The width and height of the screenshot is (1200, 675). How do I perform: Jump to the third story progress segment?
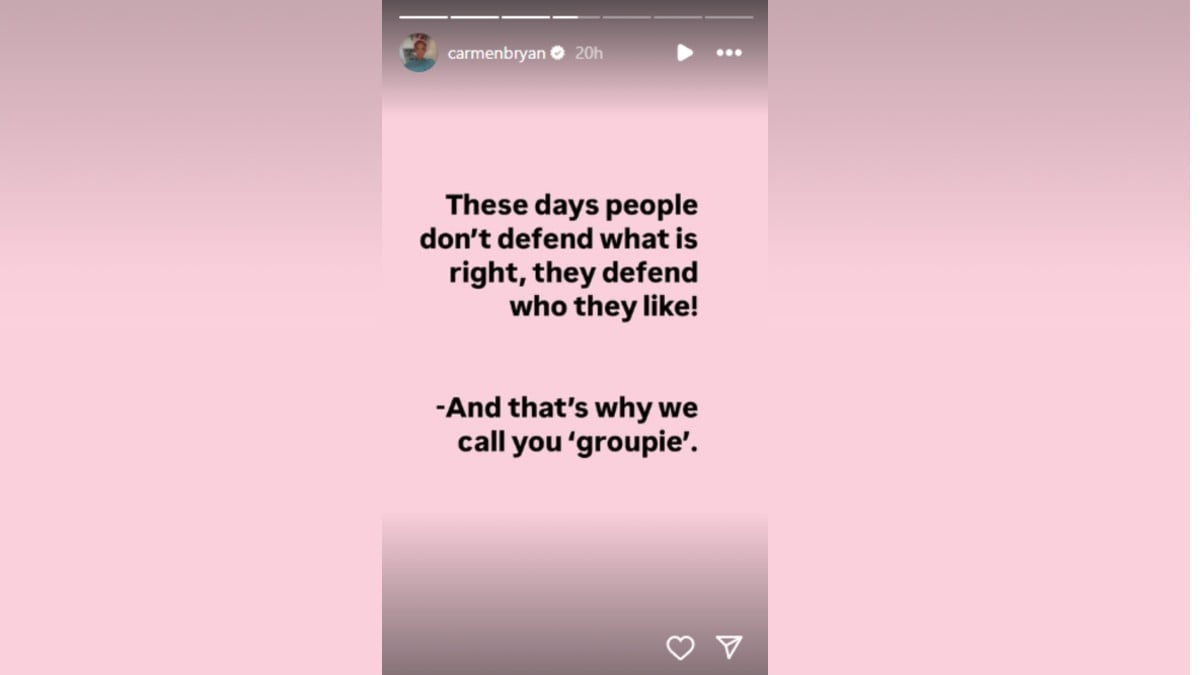526,17
